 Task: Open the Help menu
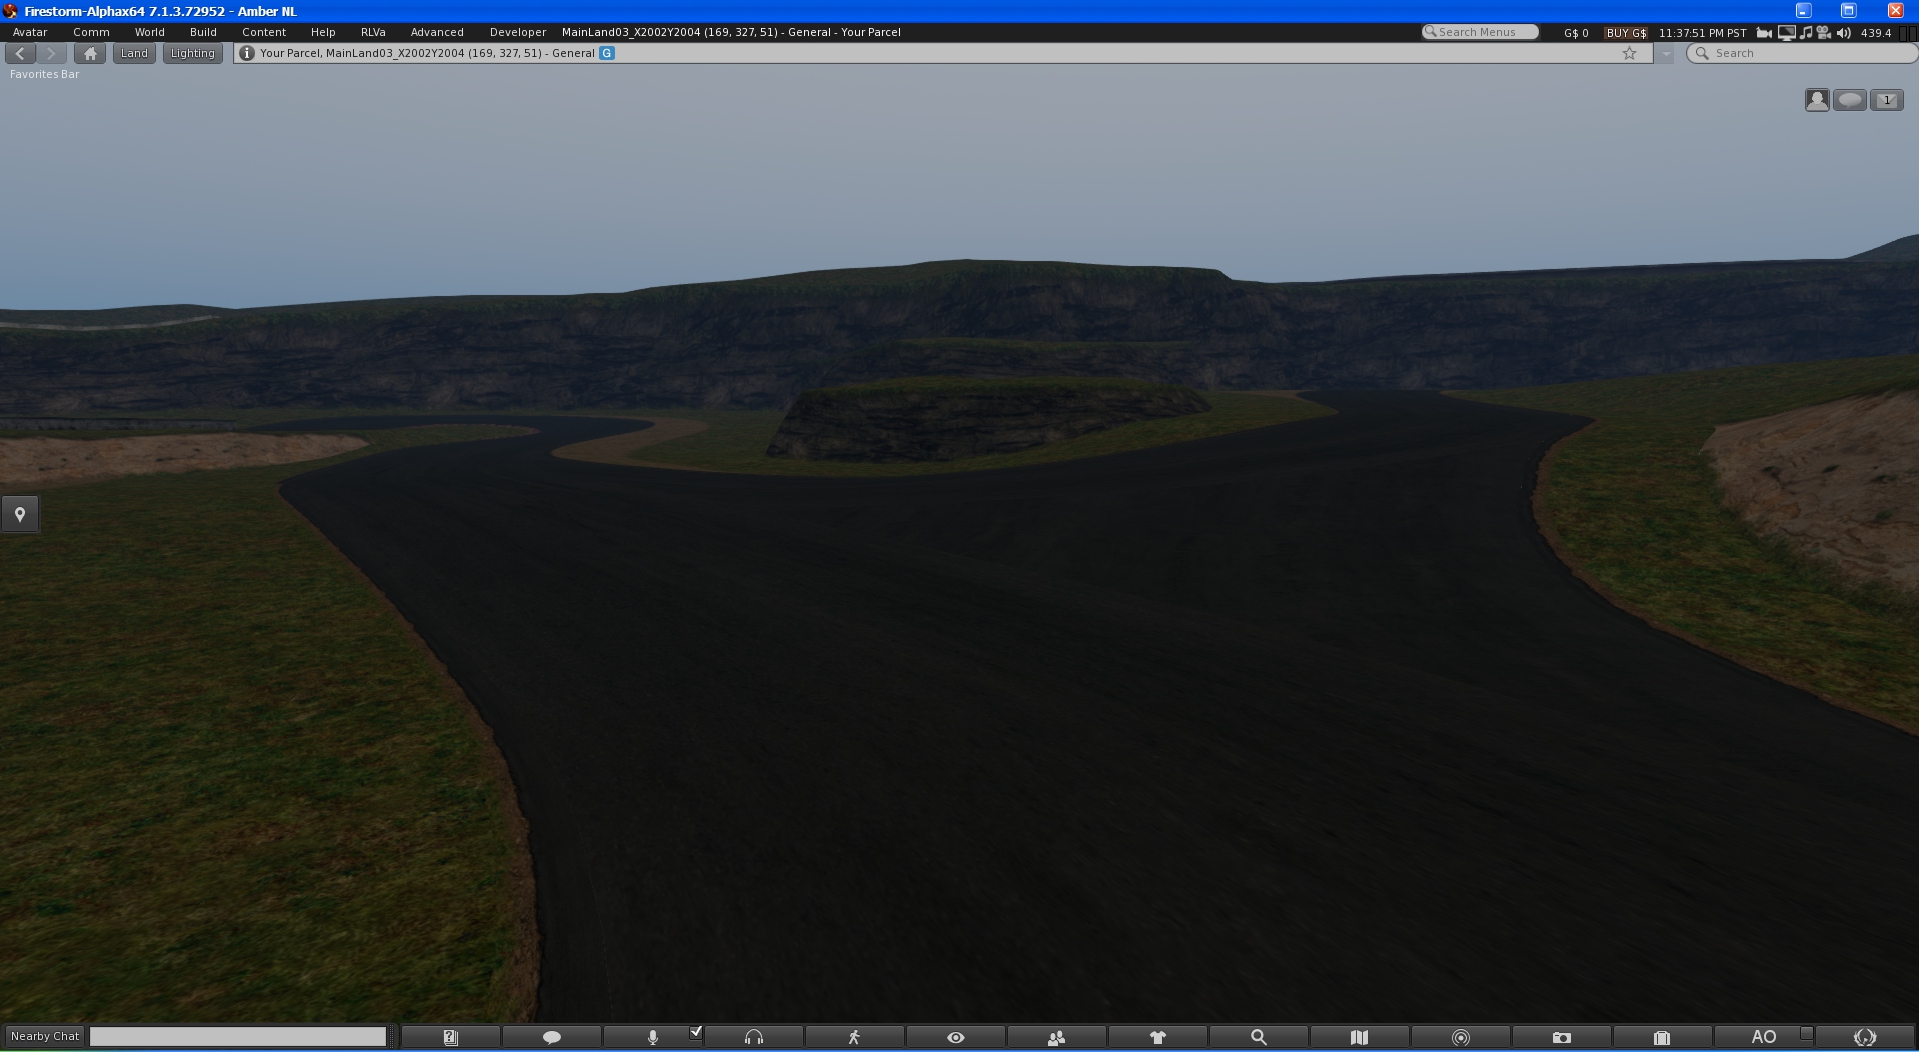[323, 32]
